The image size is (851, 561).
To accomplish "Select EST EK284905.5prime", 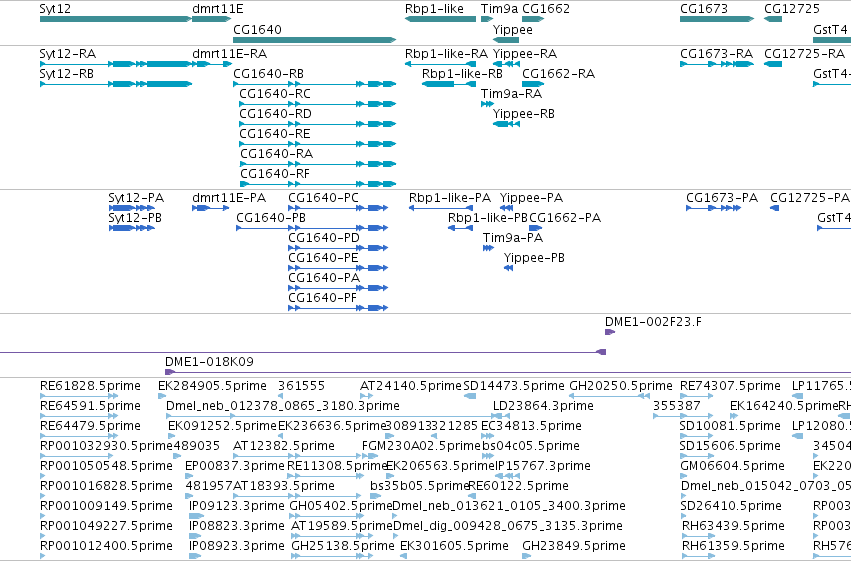I will 162,396.
